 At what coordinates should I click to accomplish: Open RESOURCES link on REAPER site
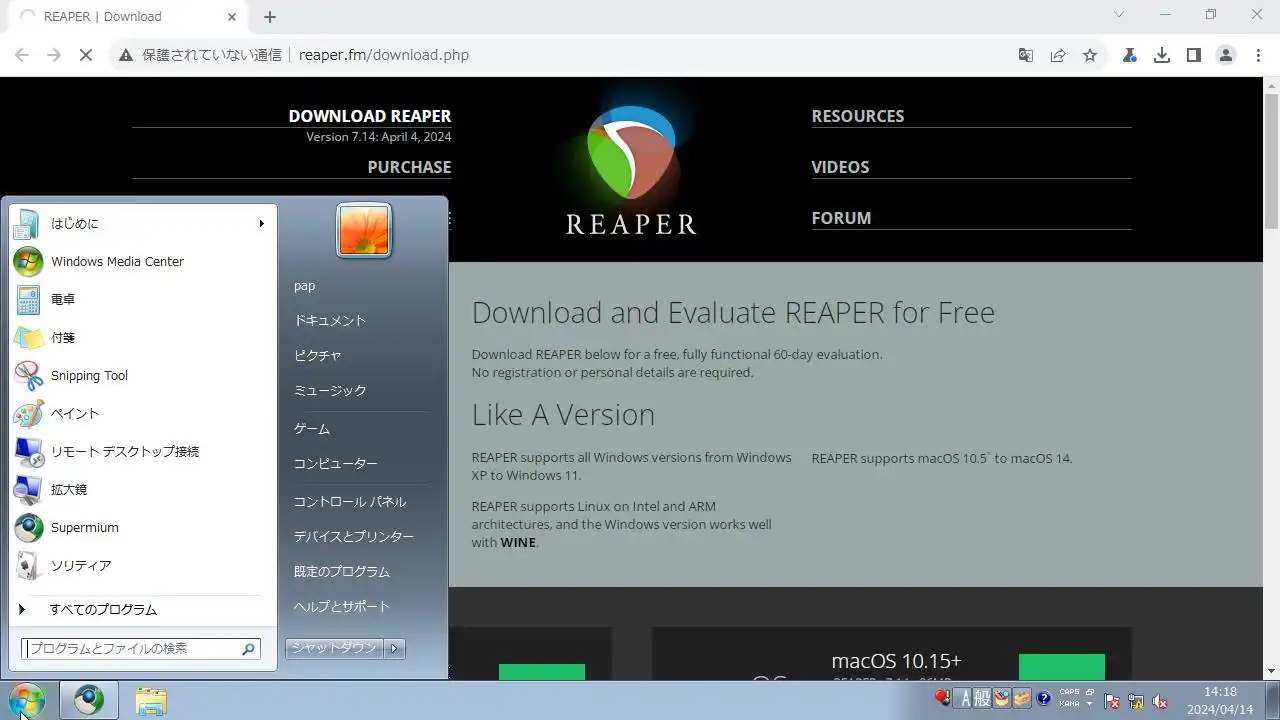(x=858, y=116)
